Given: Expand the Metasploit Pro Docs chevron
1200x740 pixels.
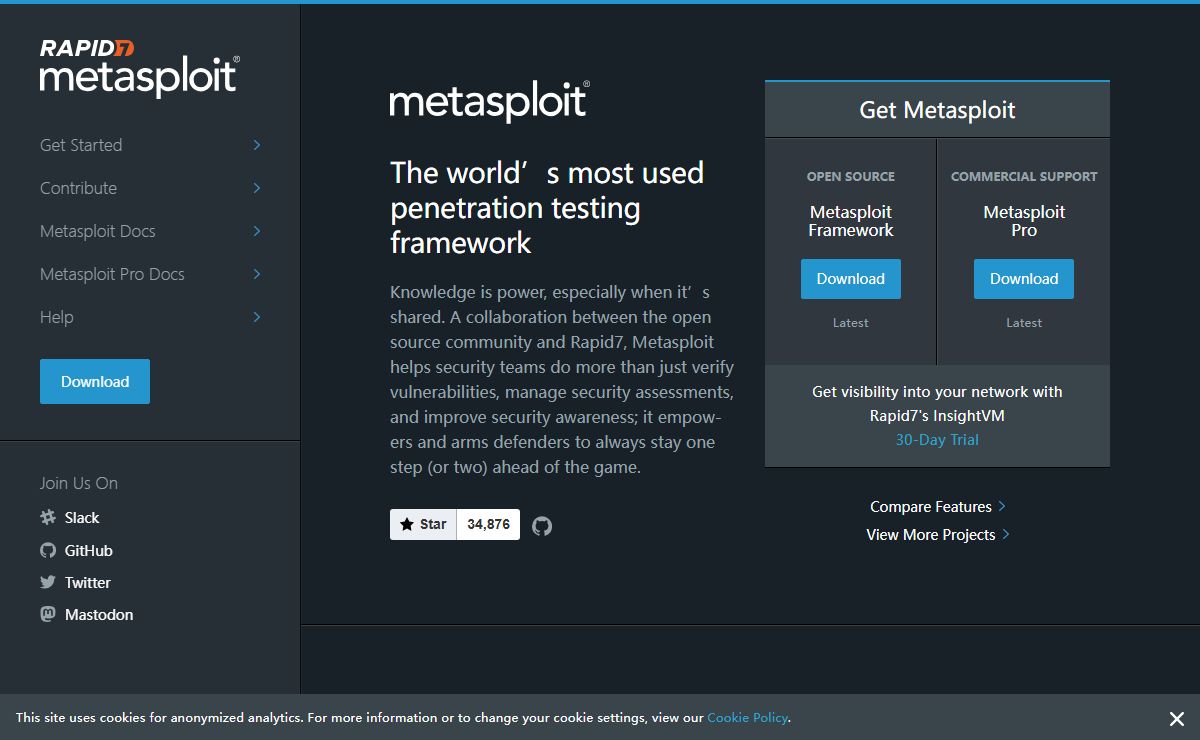Looking at the screenshot, I should click(x=257, y=274).
